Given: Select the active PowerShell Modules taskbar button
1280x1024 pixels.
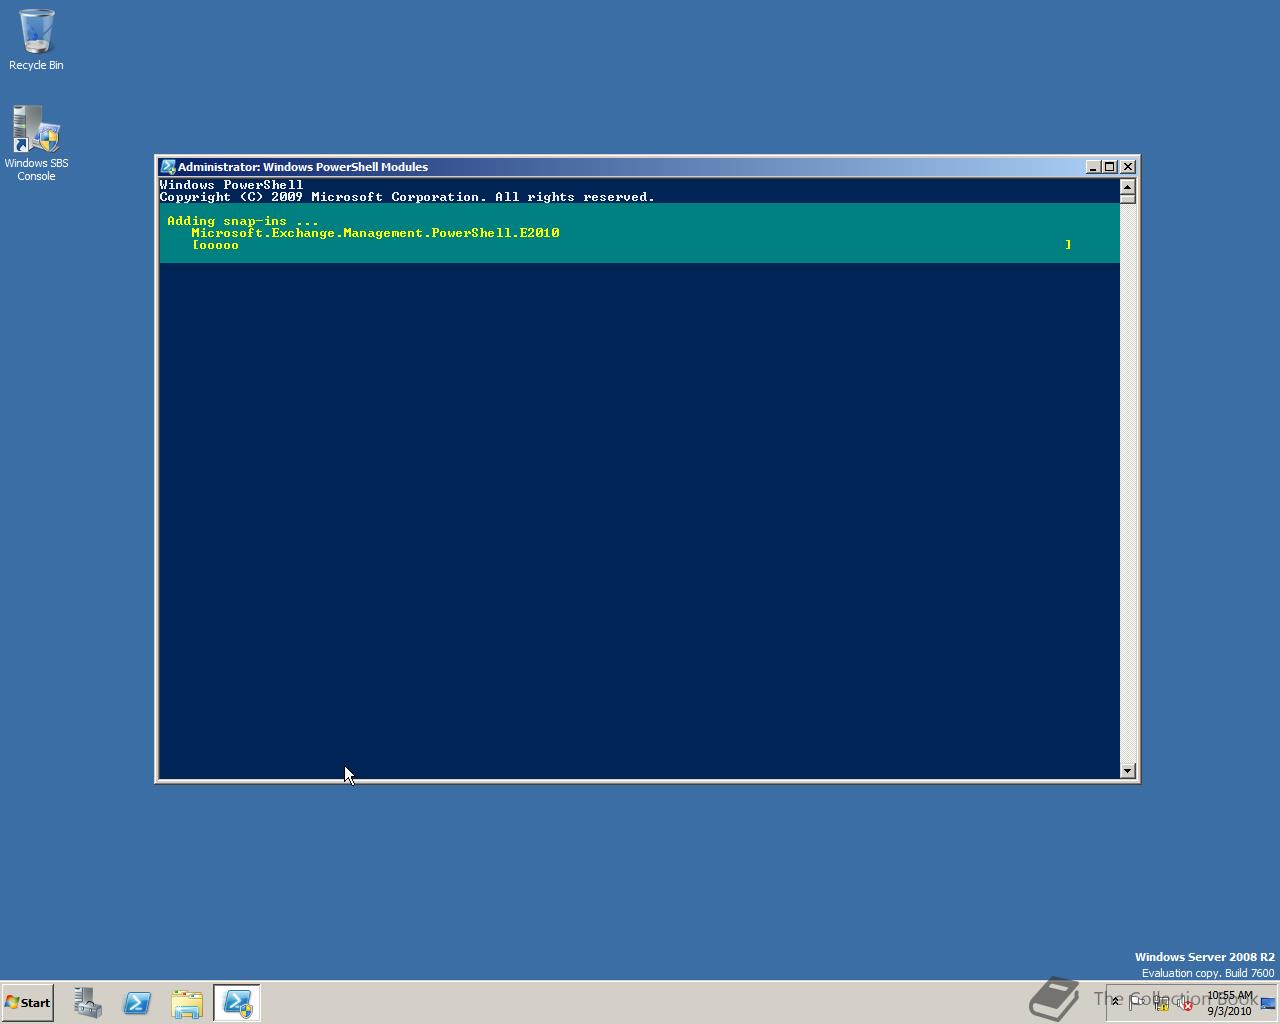Looking at the screenshot, I should (237, 1003).
